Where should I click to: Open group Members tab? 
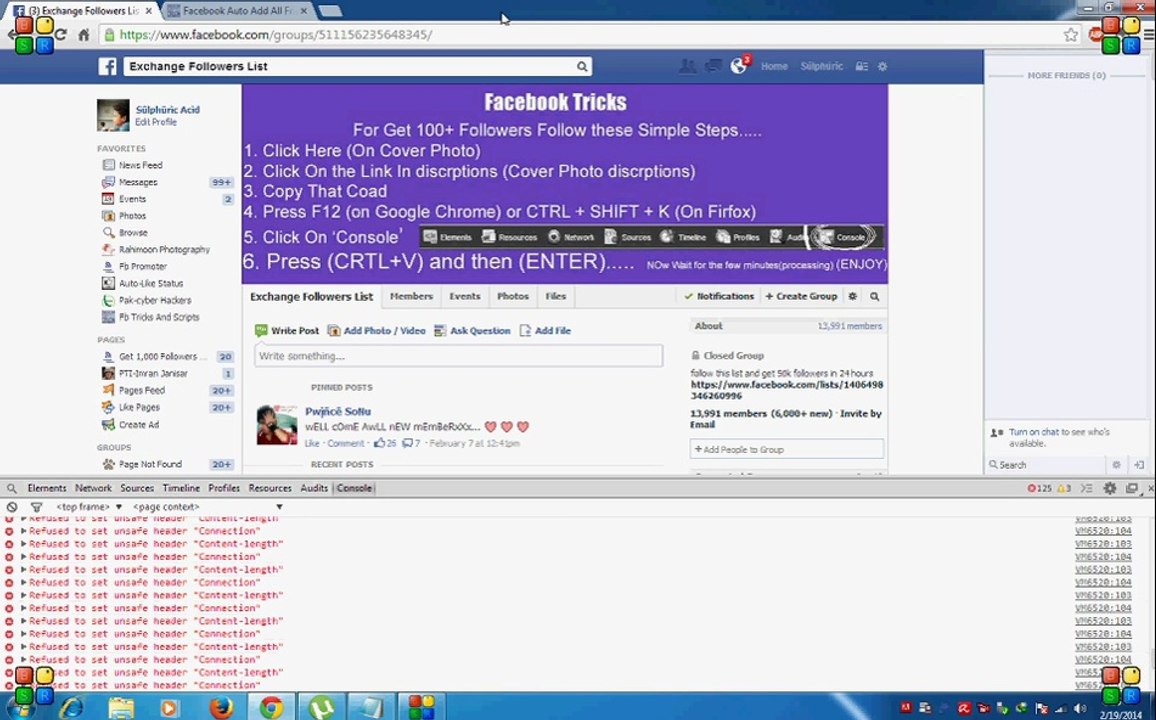point(411,296)
